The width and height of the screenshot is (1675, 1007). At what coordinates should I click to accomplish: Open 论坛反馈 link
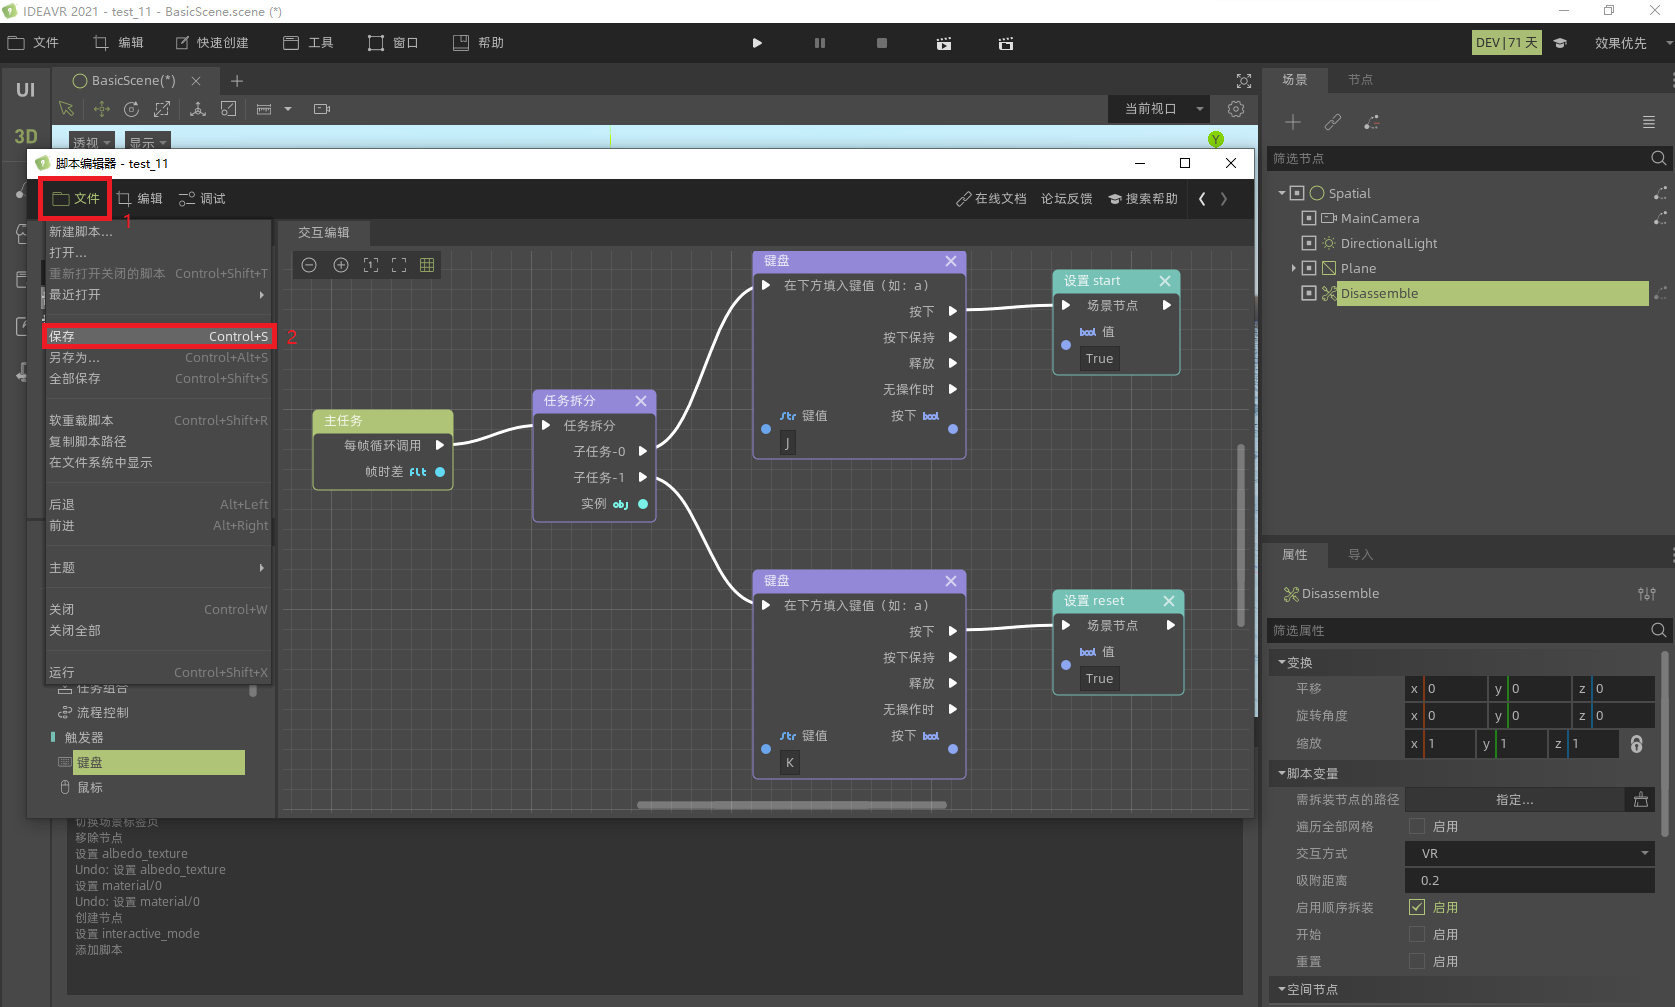pos(1066,199)
